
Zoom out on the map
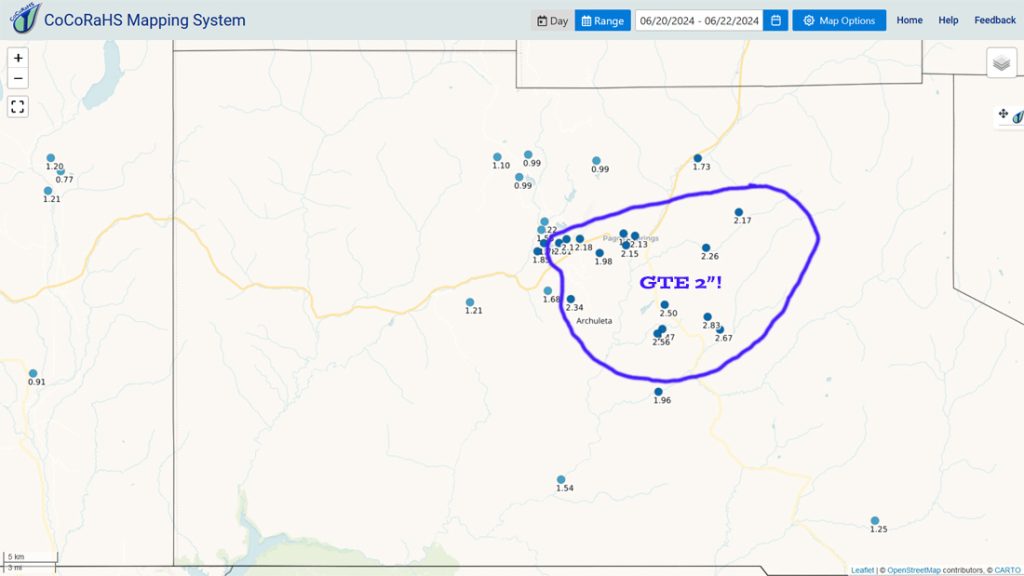[x=18, y=79]
